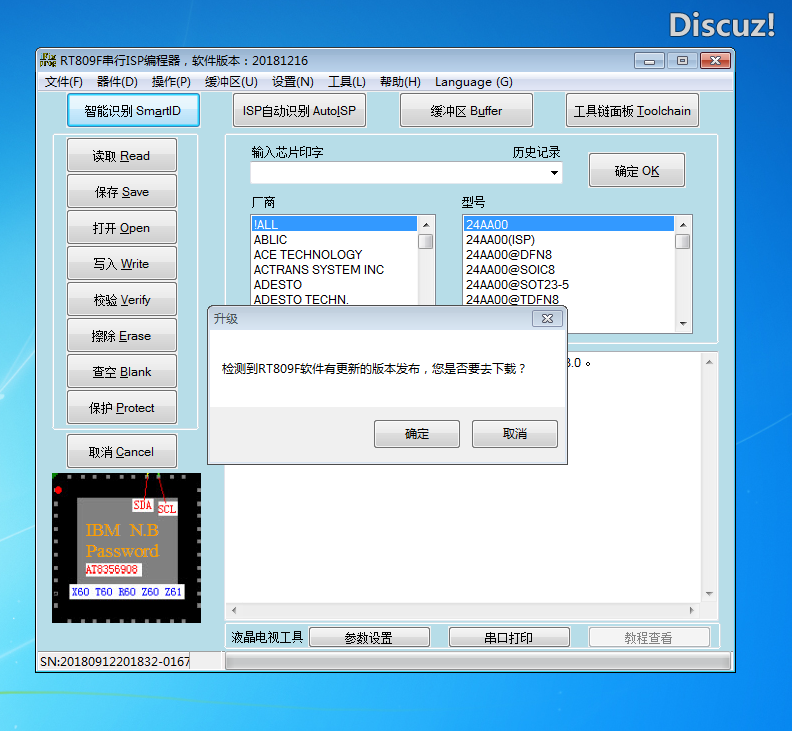The height and width of the screenshot is (731, 792).
Task: Select ADESTO TECHN. manufacturer row
Action: coord(334,299)
